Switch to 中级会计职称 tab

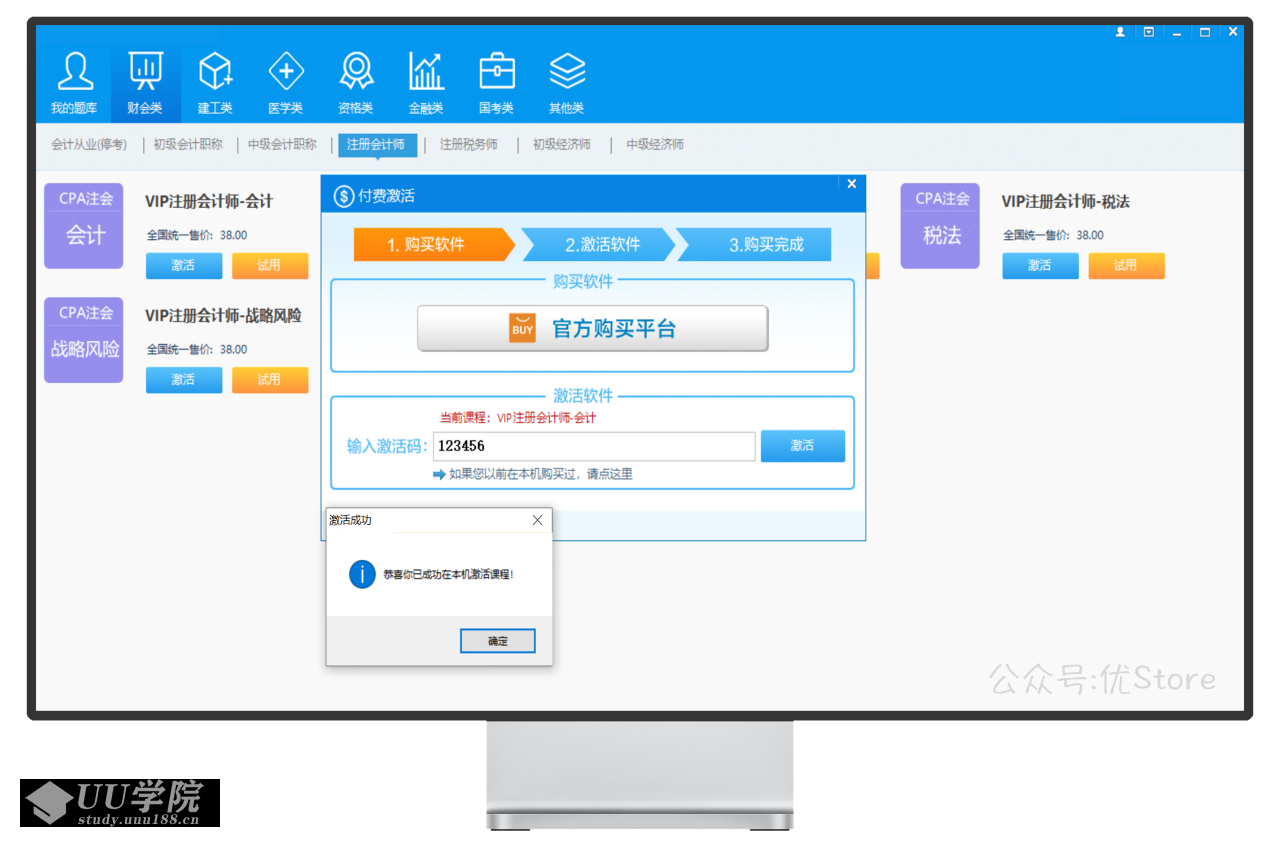coord(282,144)
